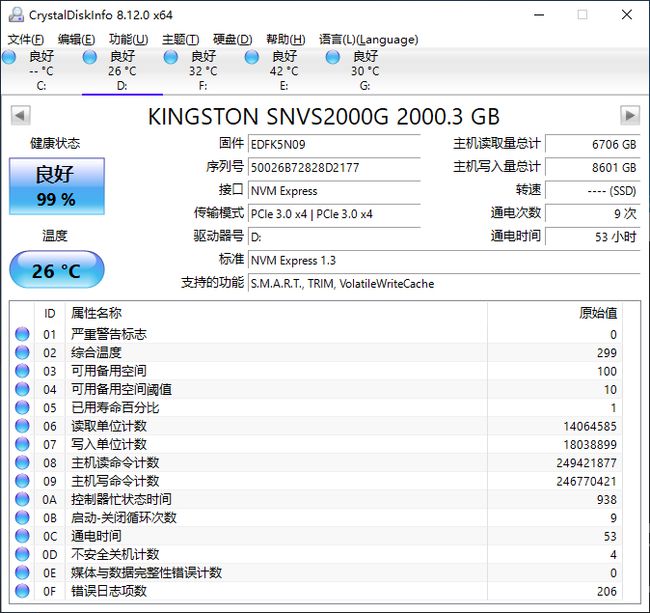Click status orb for attribute 07 写入单位计数

22,444
